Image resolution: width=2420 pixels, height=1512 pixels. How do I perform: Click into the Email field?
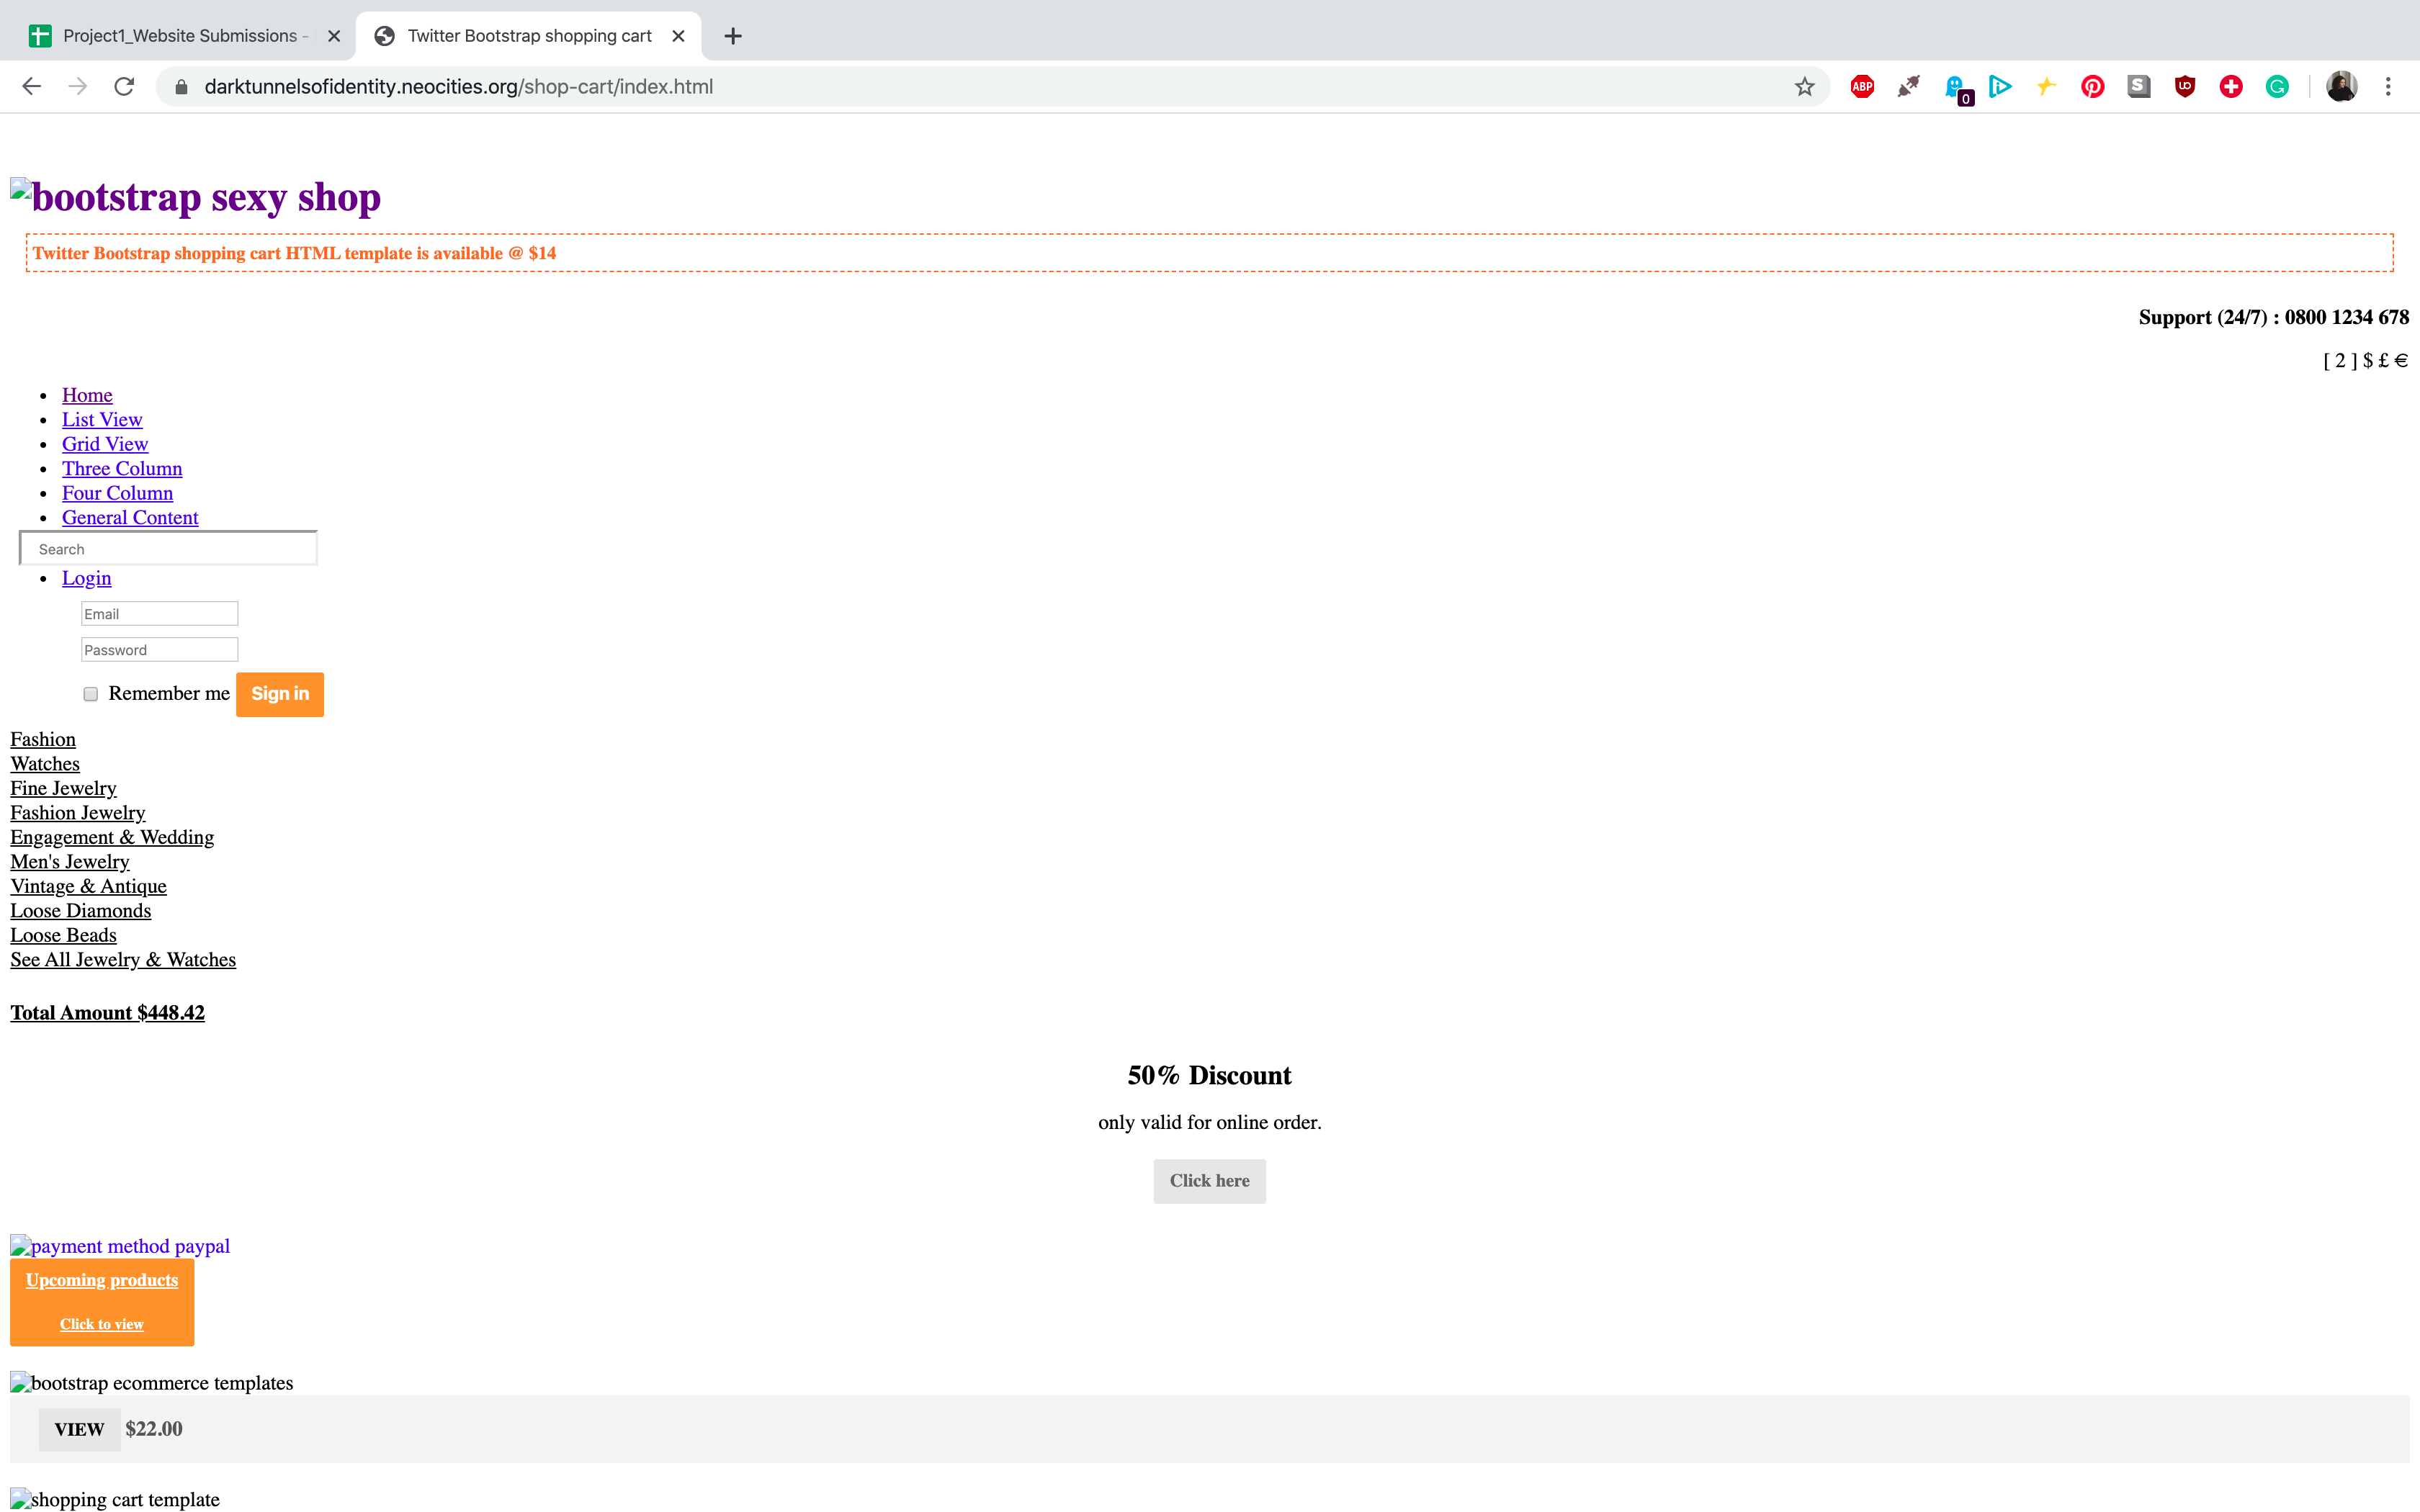159,614
